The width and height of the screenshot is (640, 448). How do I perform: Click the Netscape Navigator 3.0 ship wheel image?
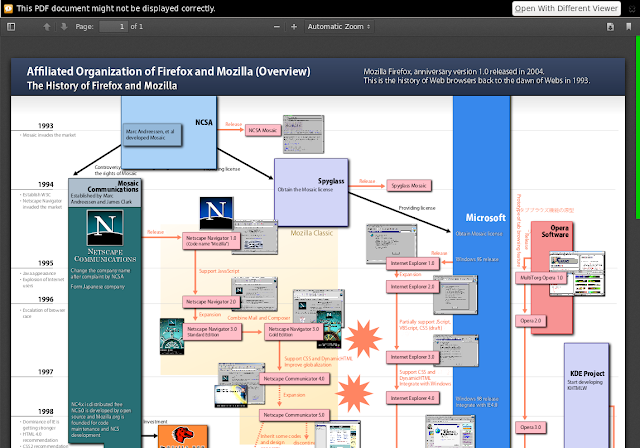(x=172, y=337)
